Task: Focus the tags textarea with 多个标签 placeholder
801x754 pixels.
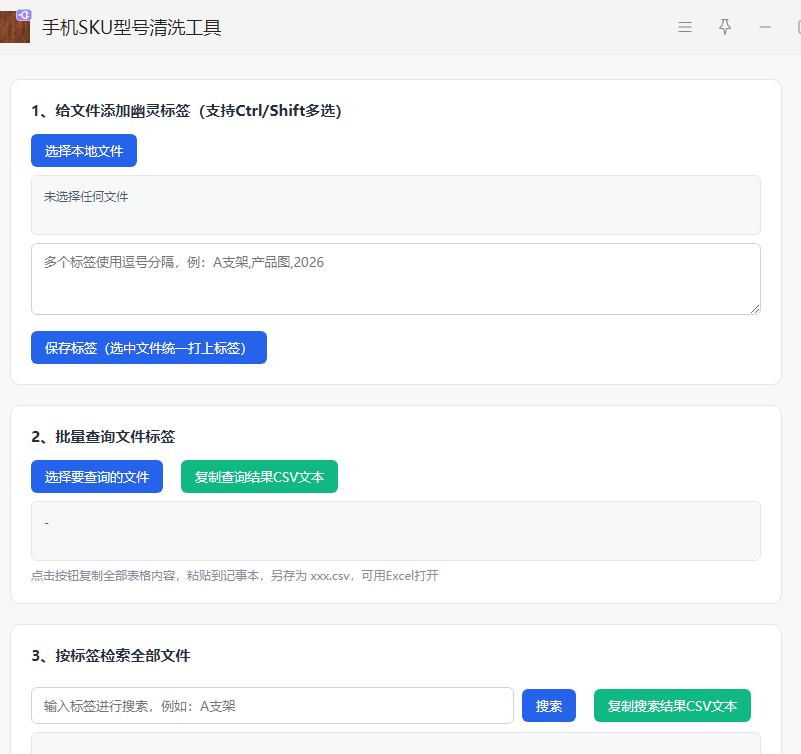Action: tap(395, 279)
